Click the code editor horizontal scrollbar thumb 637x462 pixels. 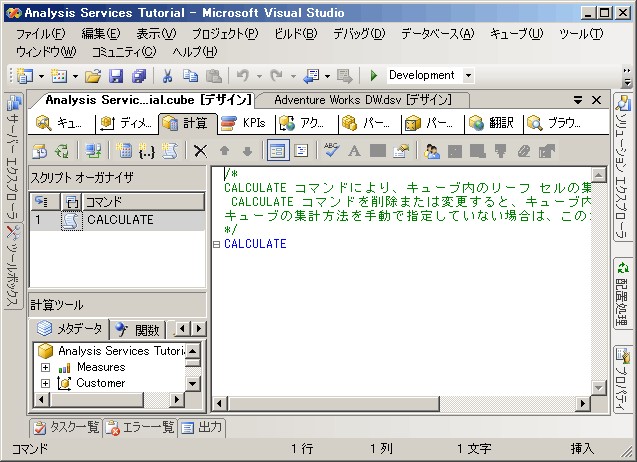pos(334,404)
